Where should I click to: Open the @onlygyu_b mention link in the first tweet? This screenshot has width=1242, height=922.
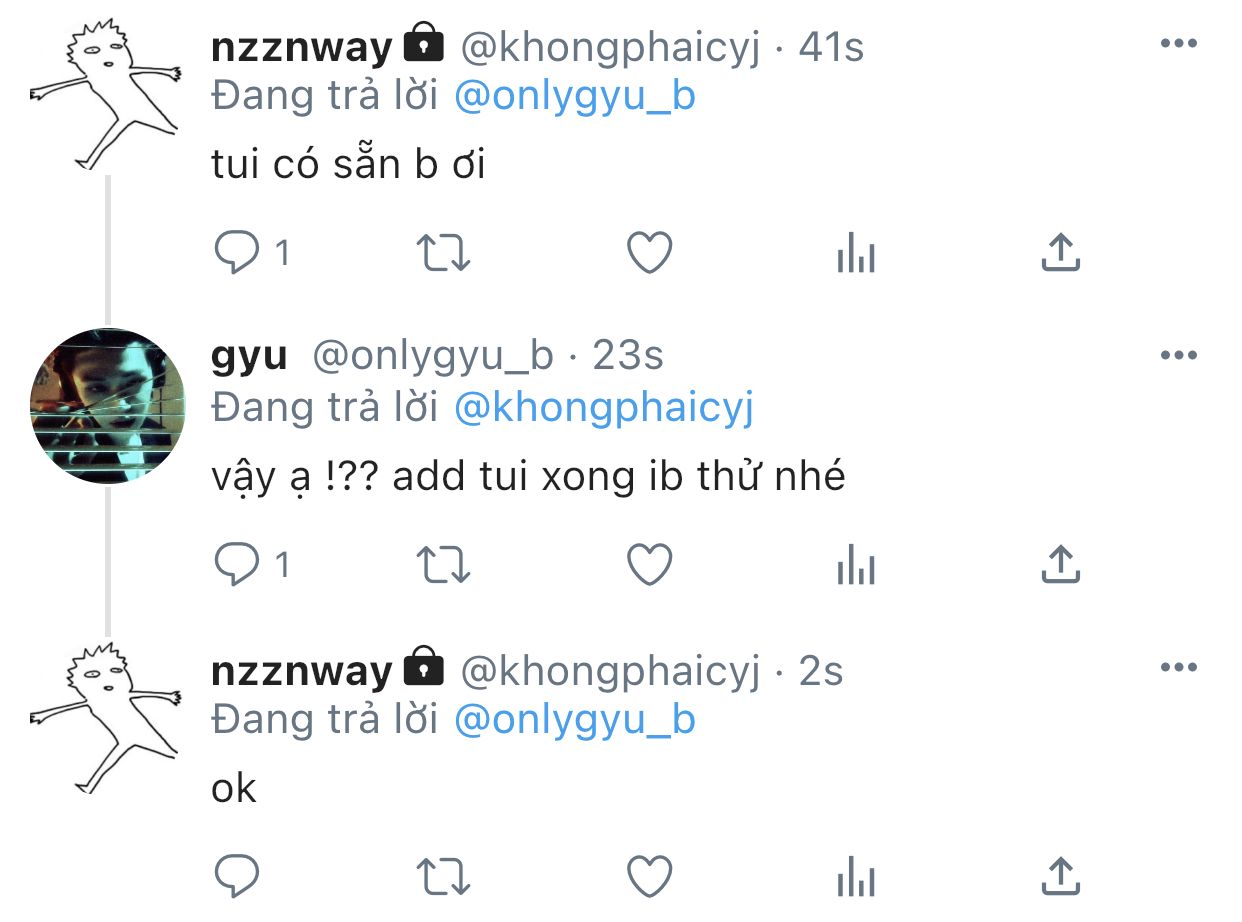click(x=574, y=97)
